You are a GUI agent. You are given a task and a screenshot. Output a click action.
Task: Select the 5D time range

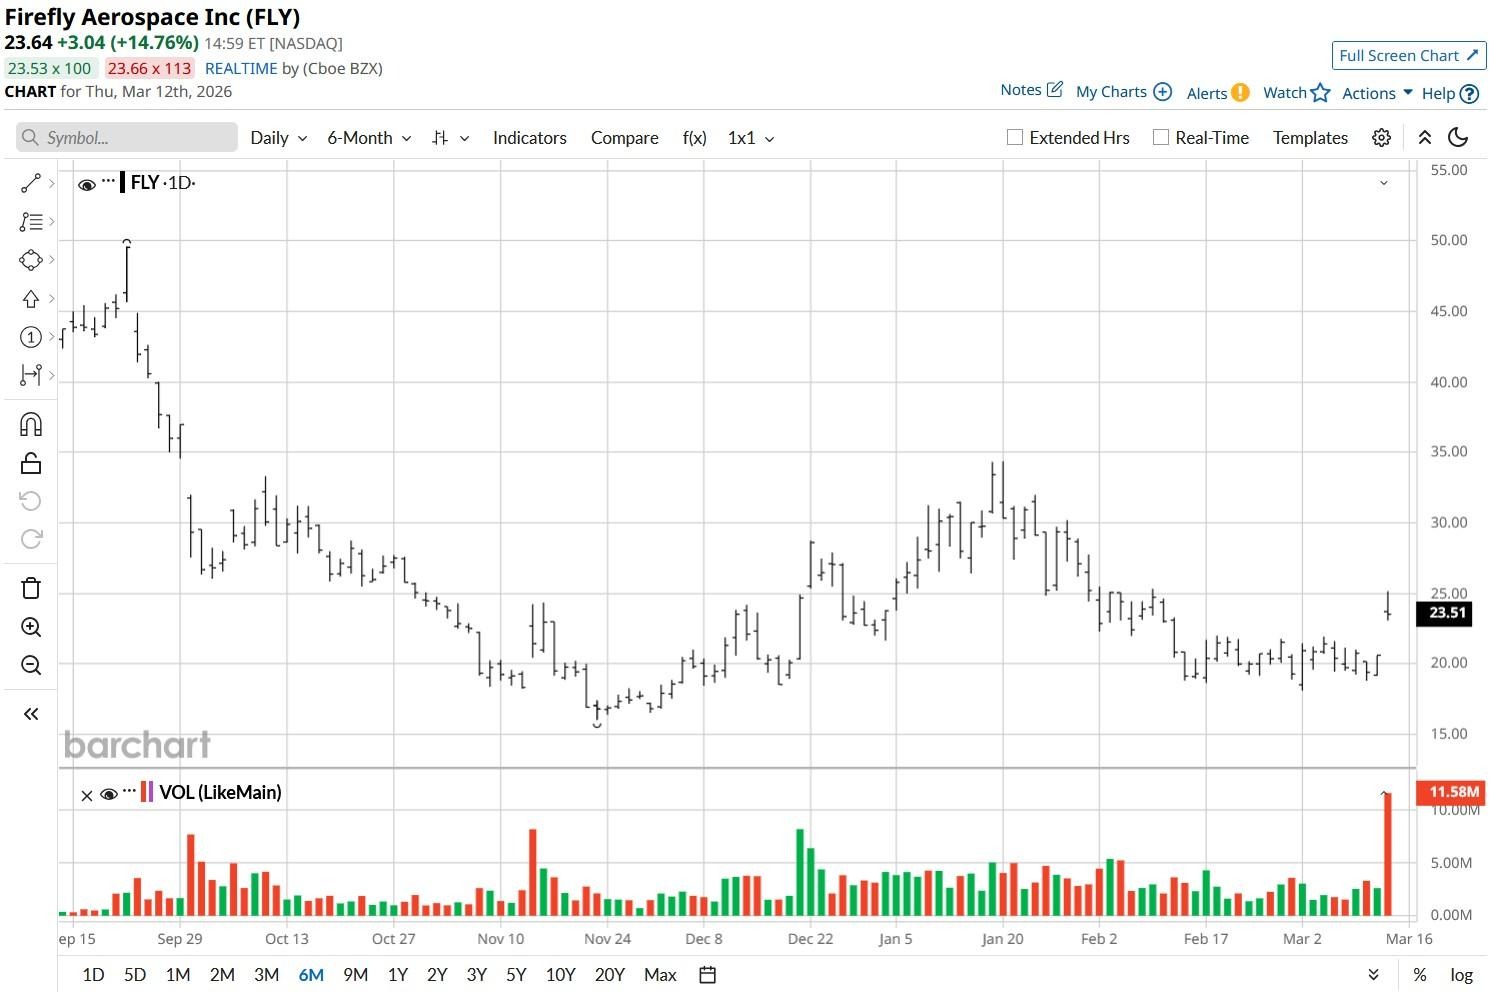click(x=135, y=975)
